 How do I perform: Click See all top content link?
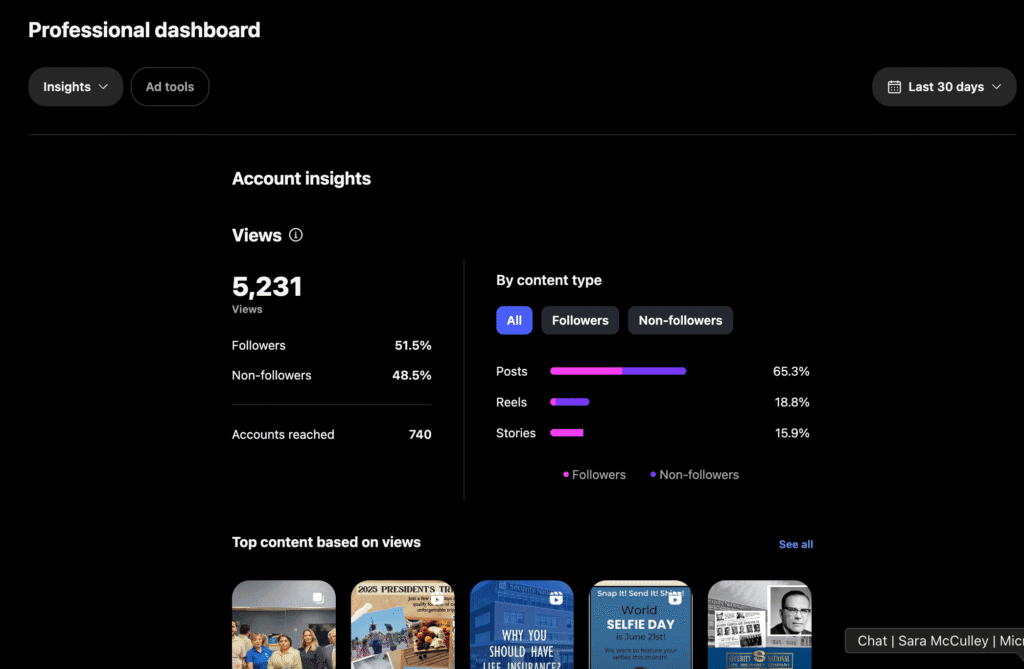795,544
